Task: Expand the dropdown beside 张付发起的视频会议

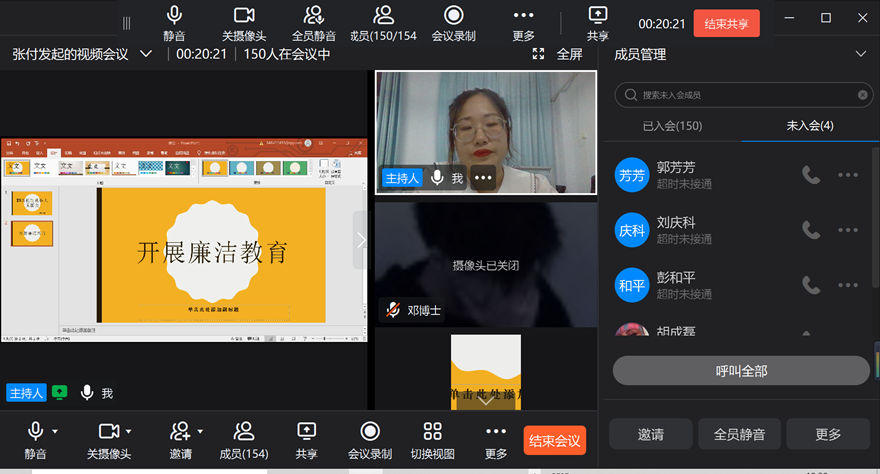Action: coord(146,54)
